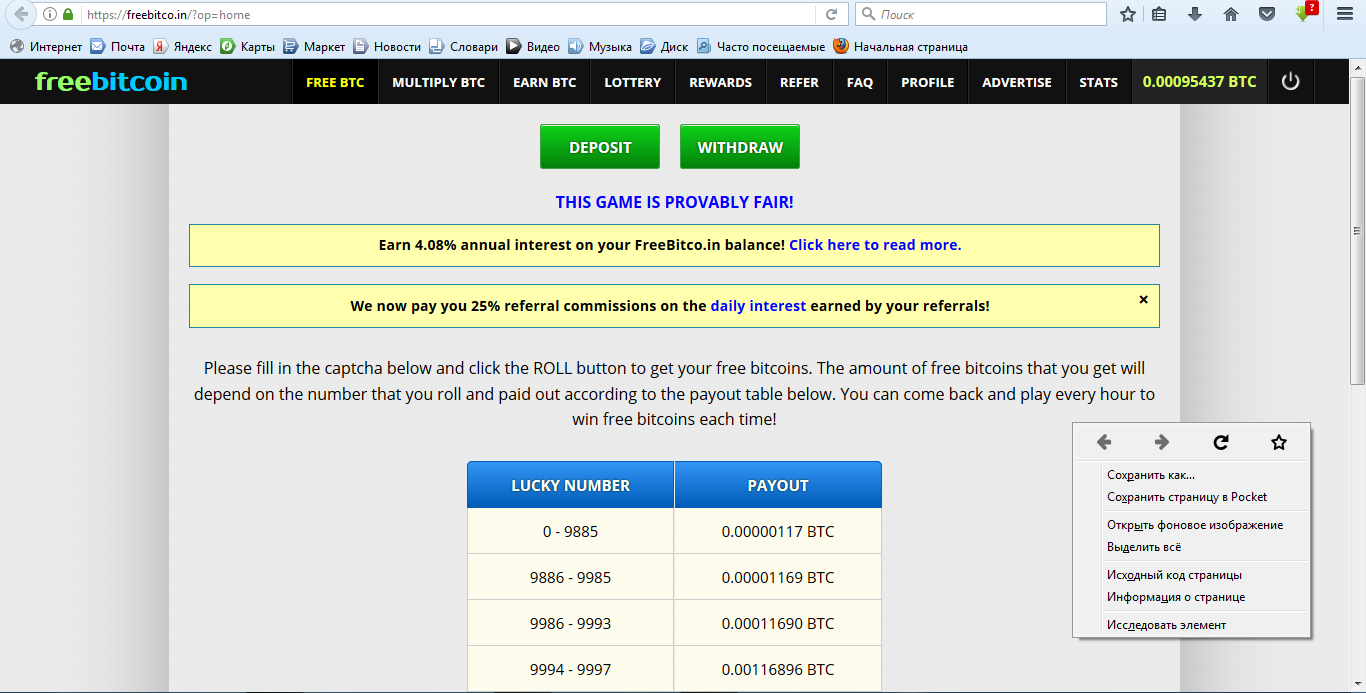Open site information icon in address bar
The height and width of the screenshot is (693, 1366).
point(50,15)
